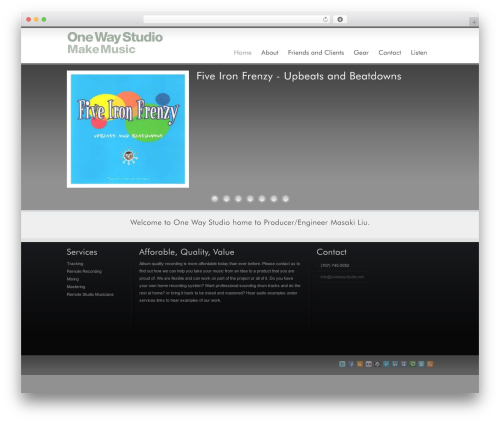The width and height of the screenshot is (500, 423).
Task: Select the fourth slideshow dot
Action: pyautogui.click(x=250, y=199)
